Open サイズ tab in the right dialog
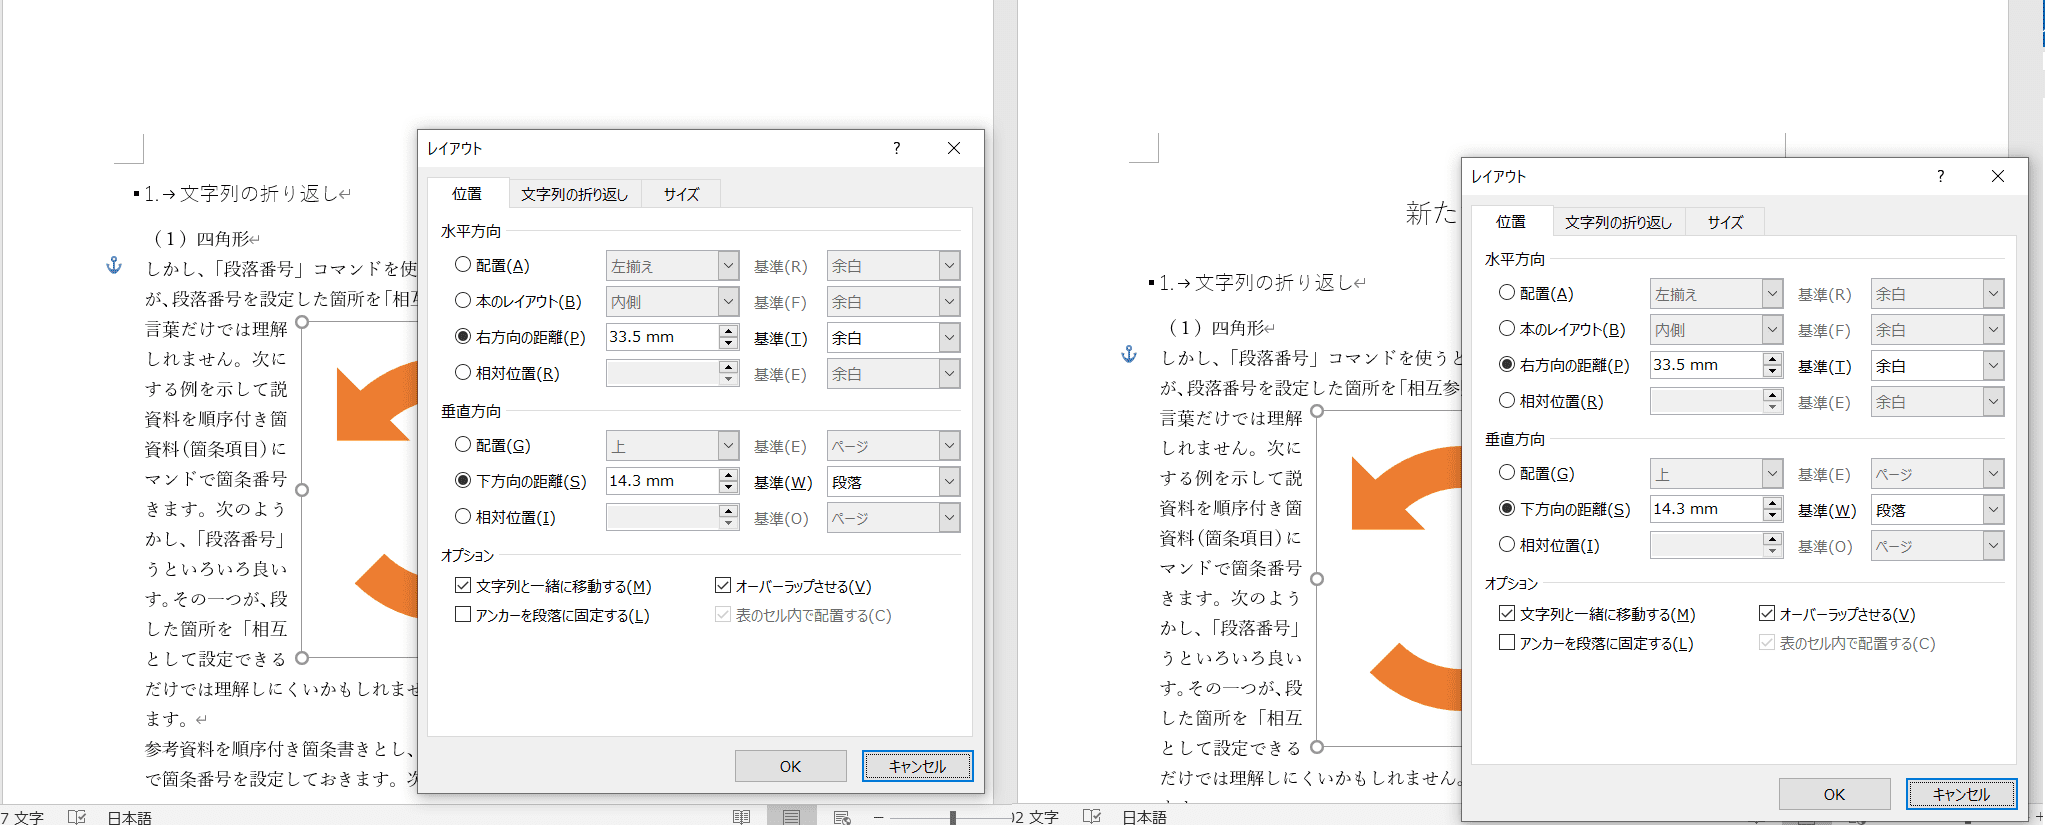This screenshot has width=2045, height=825. (x=1725, y=222)
